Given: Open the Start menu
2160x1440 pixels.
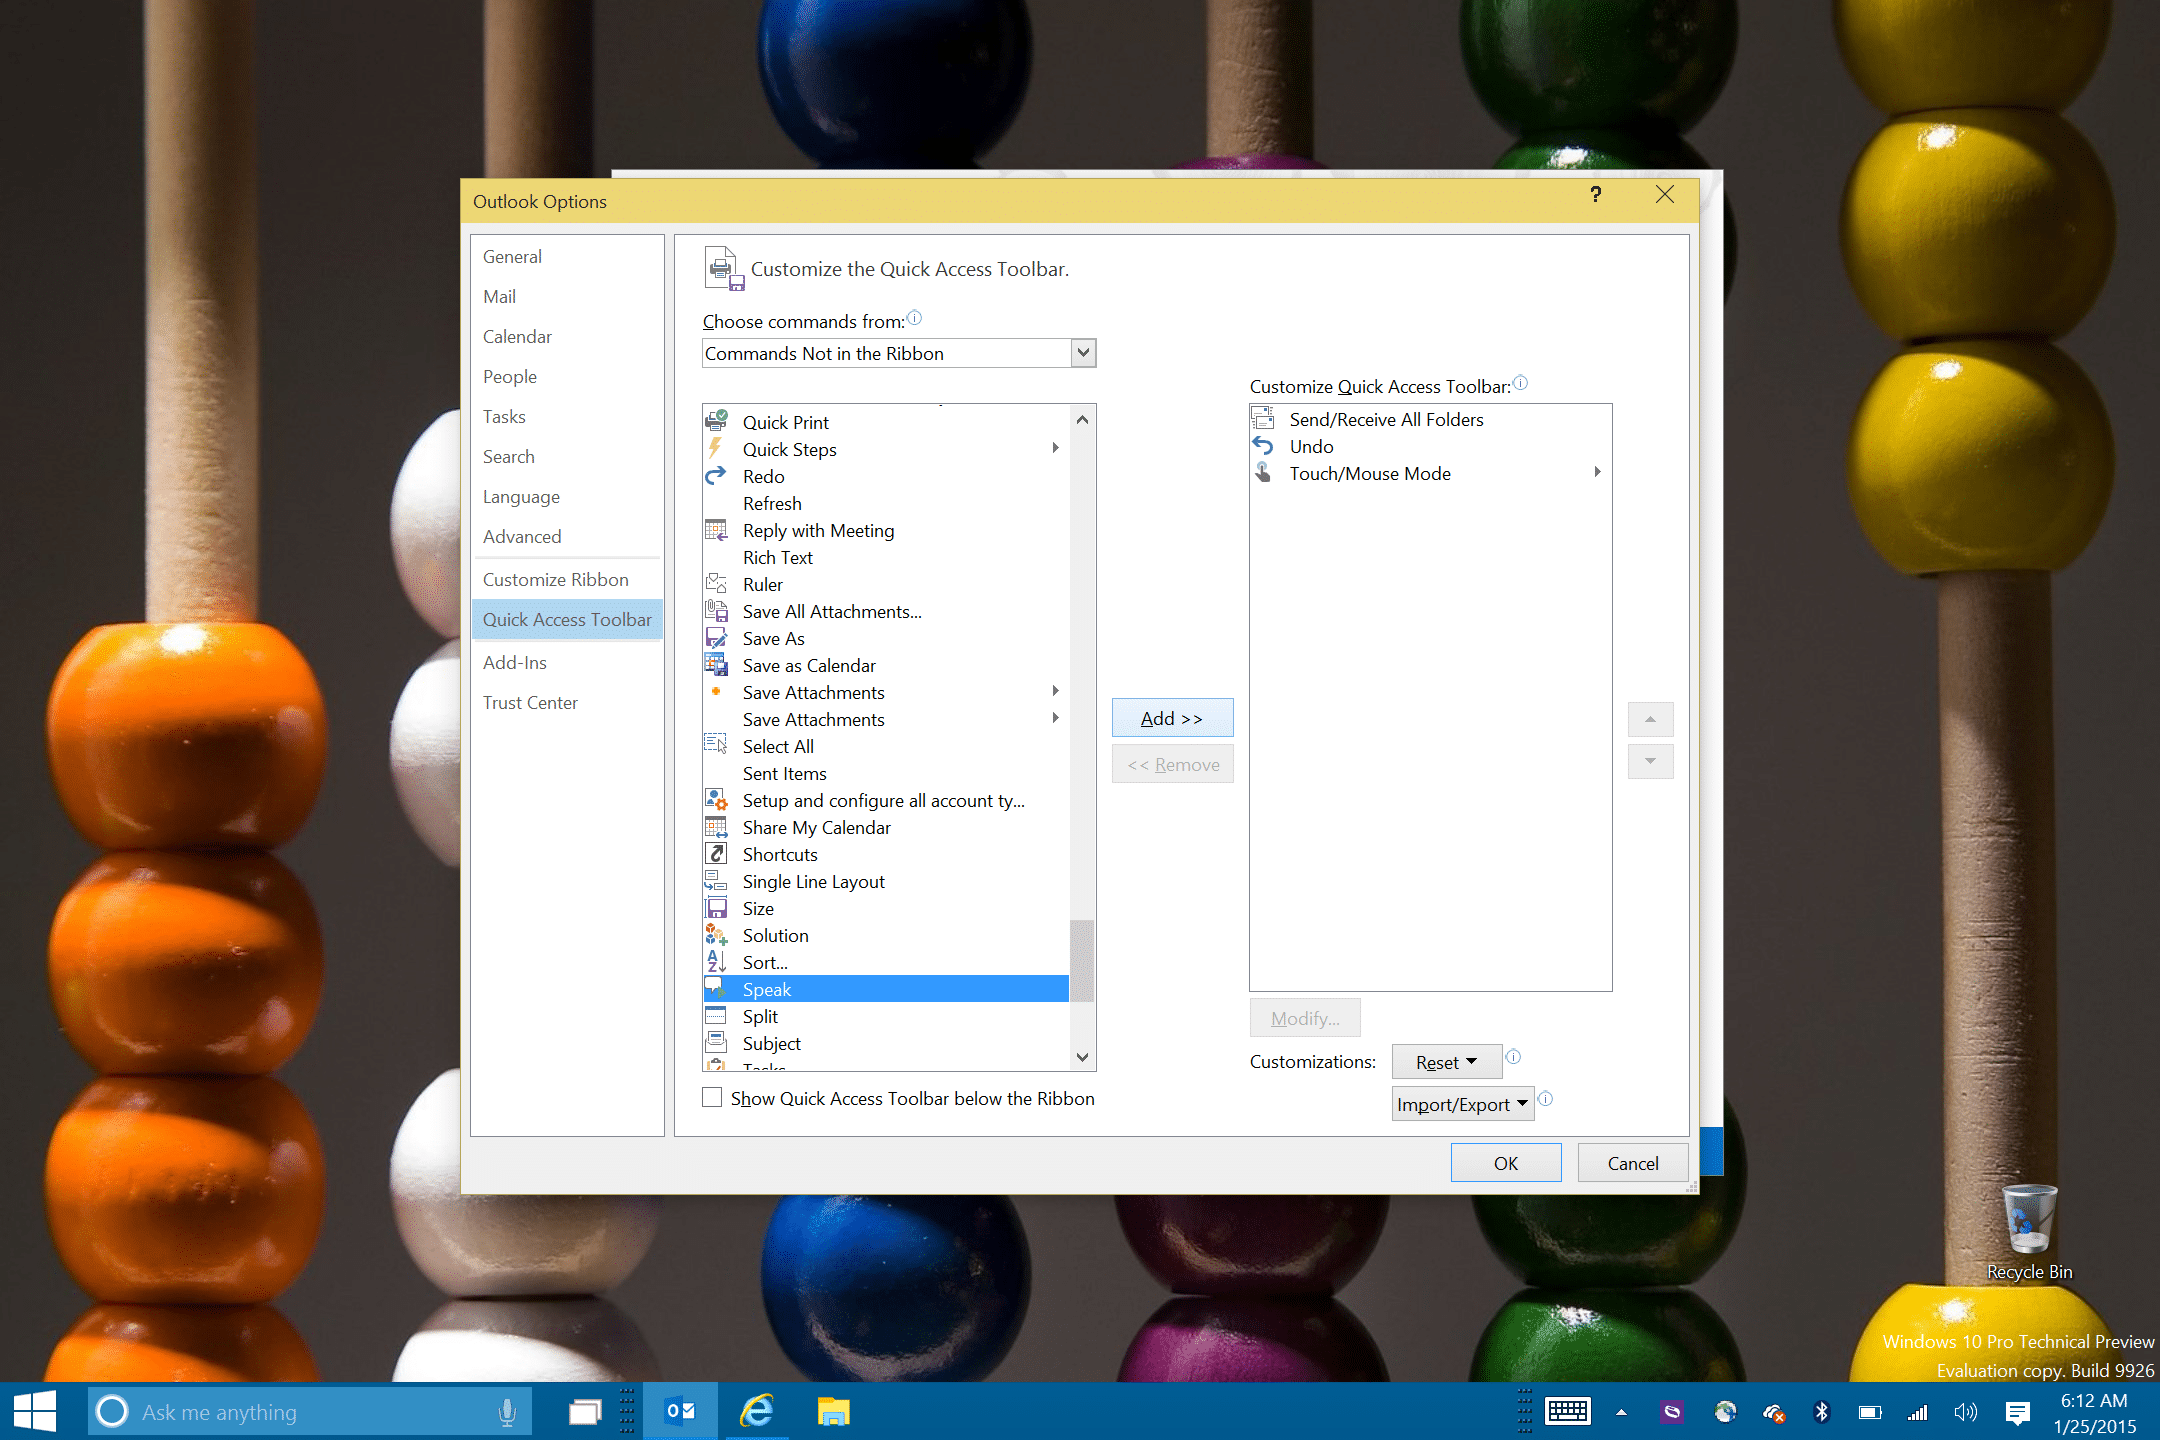Looking at the screenshot, I should (x=35, y=1411).
